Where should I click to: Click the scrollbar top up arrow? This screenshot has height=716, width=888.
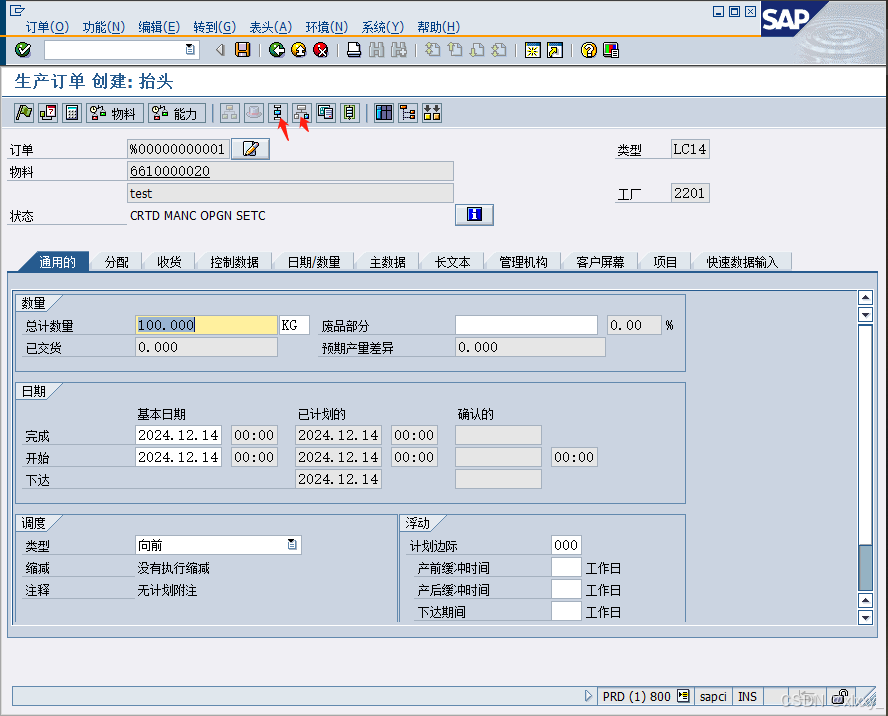[865, 297]
